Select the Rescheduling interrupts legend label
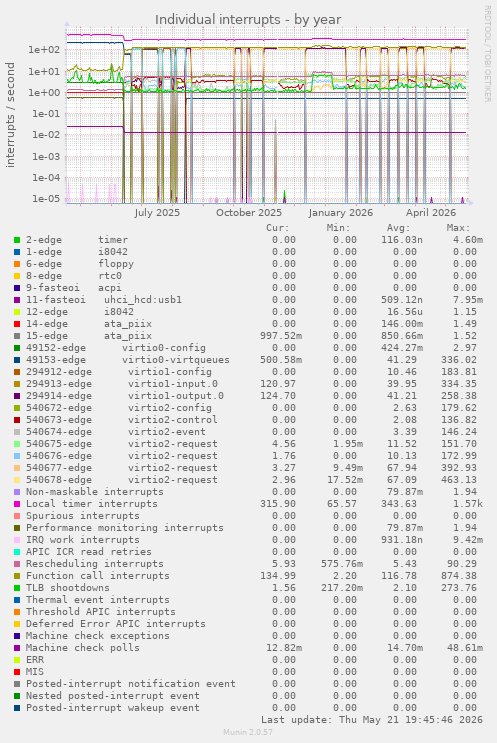This screenshot has height=743, width=497. coord(95,564)
